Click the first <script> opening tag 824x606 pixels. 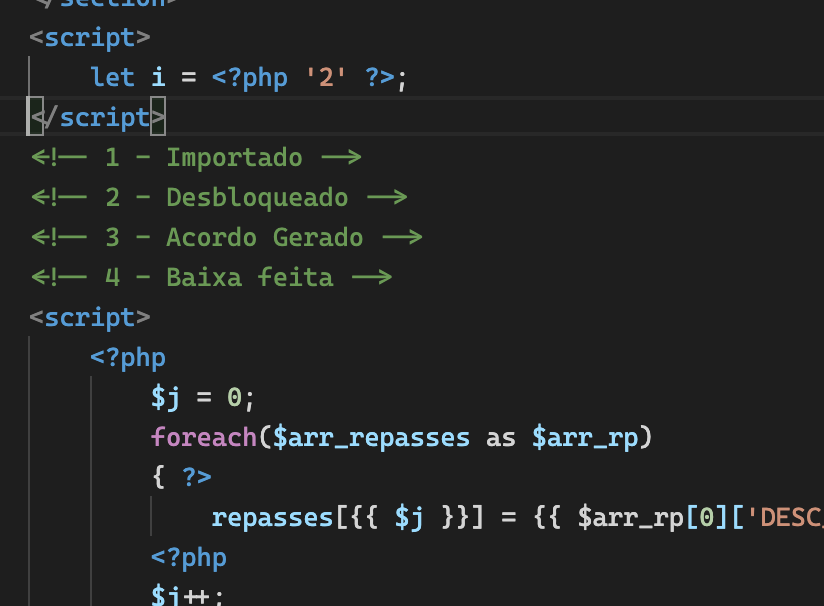(90, 37)
